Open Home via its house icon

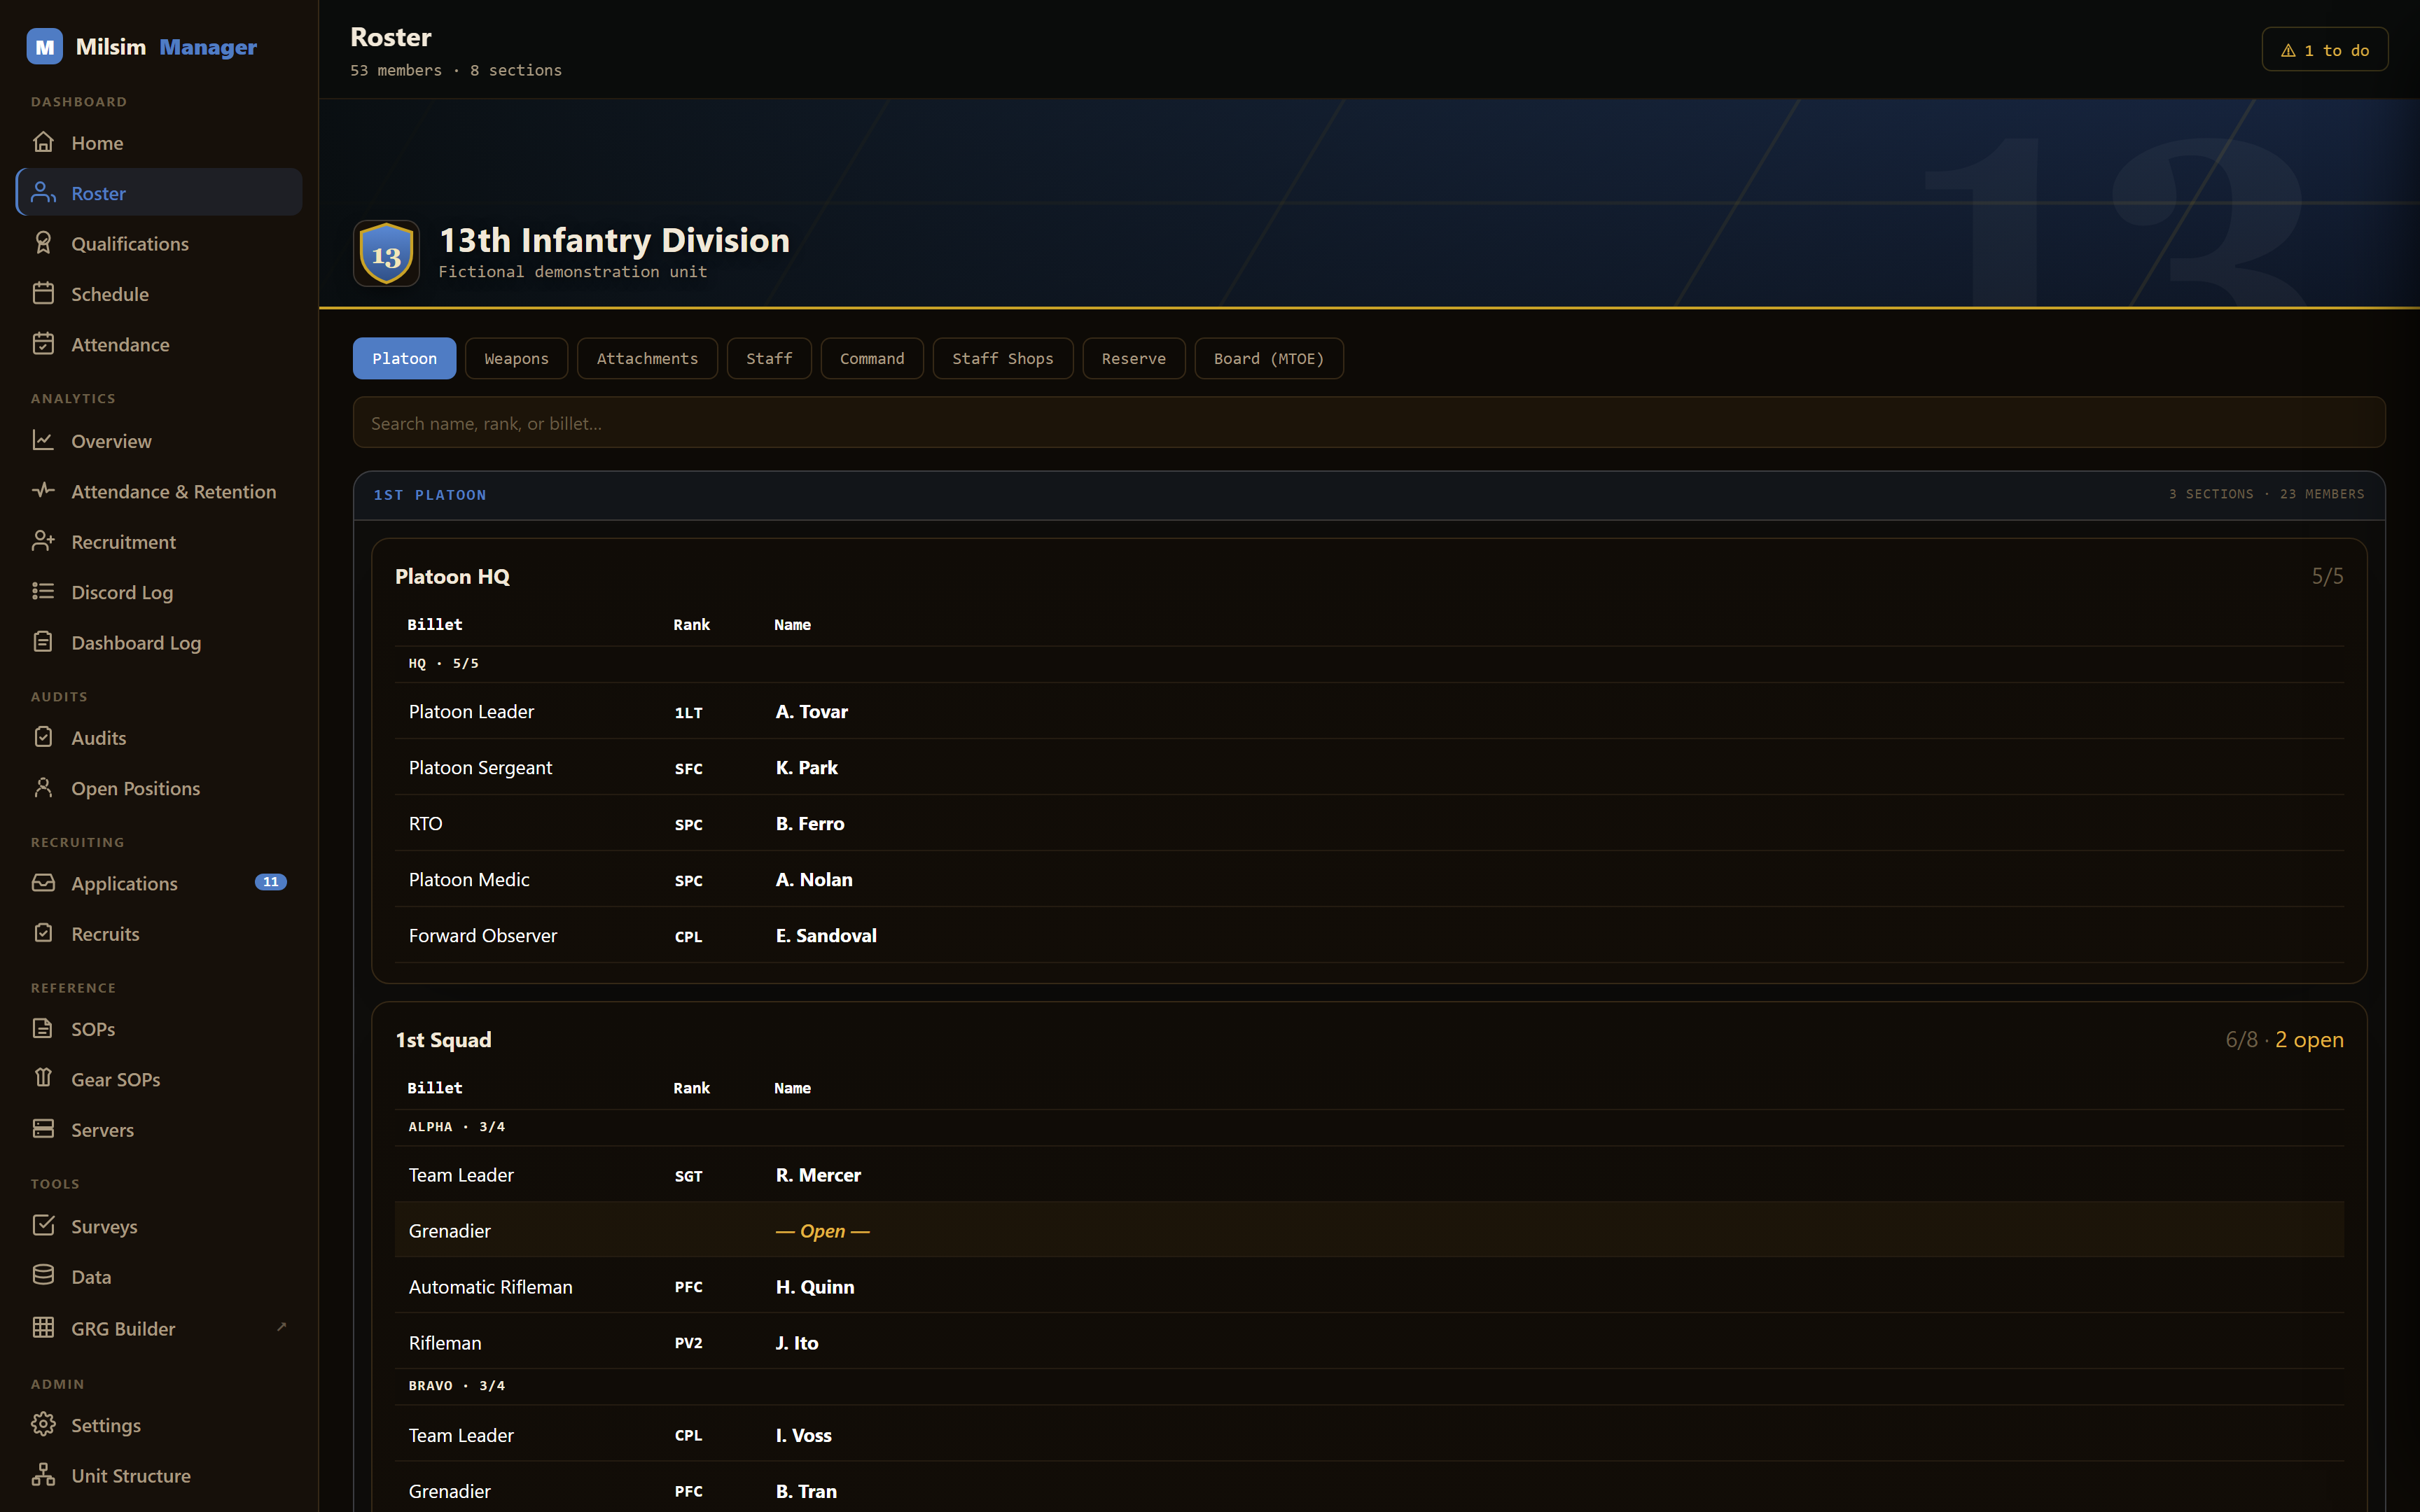pyautogui.click(x=43, y=142)
